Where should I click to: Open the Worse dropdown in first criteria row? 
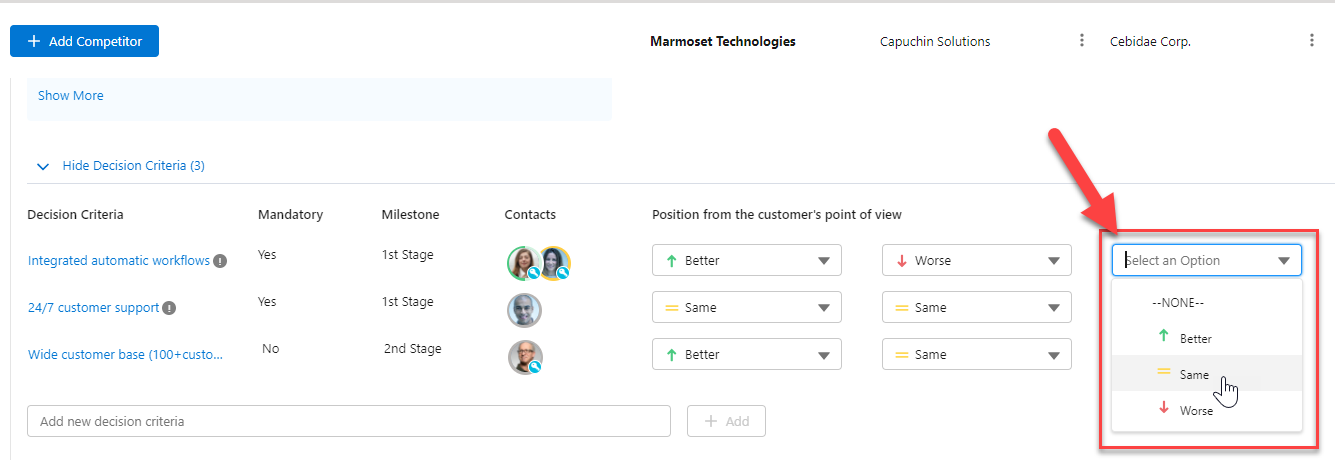(976, 261)
